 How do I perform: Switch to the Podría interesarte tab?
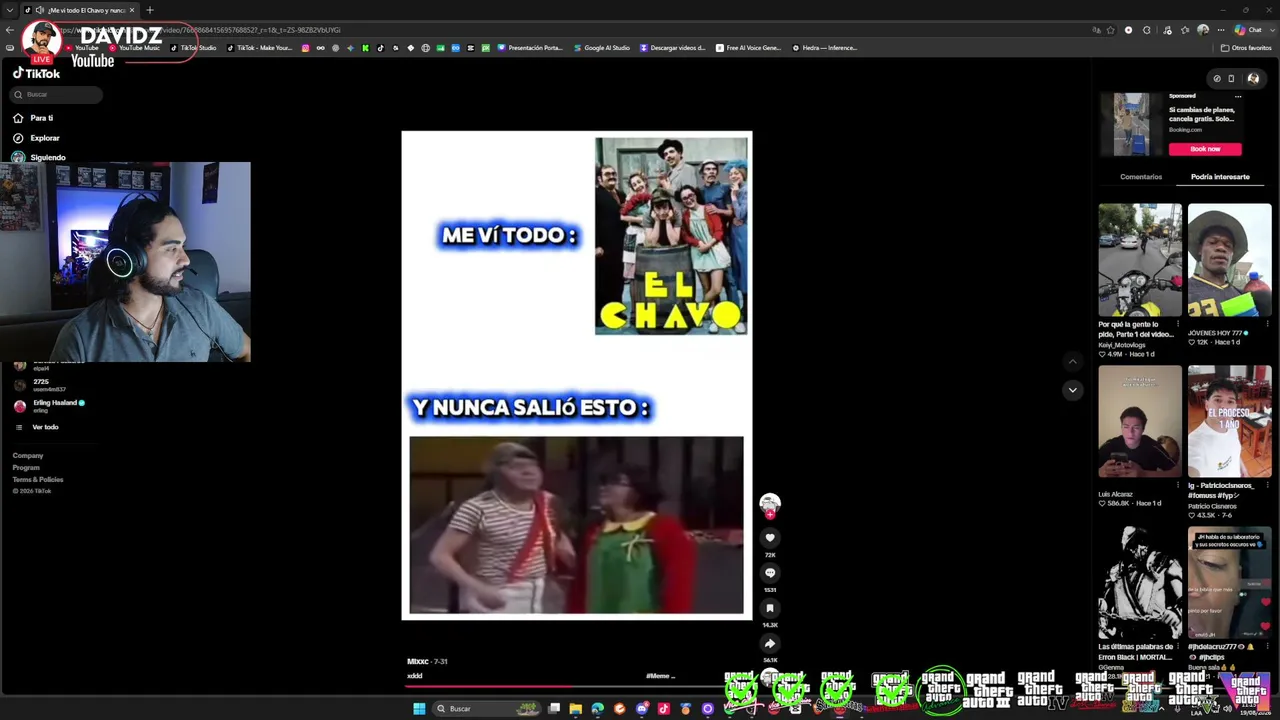1220,177
